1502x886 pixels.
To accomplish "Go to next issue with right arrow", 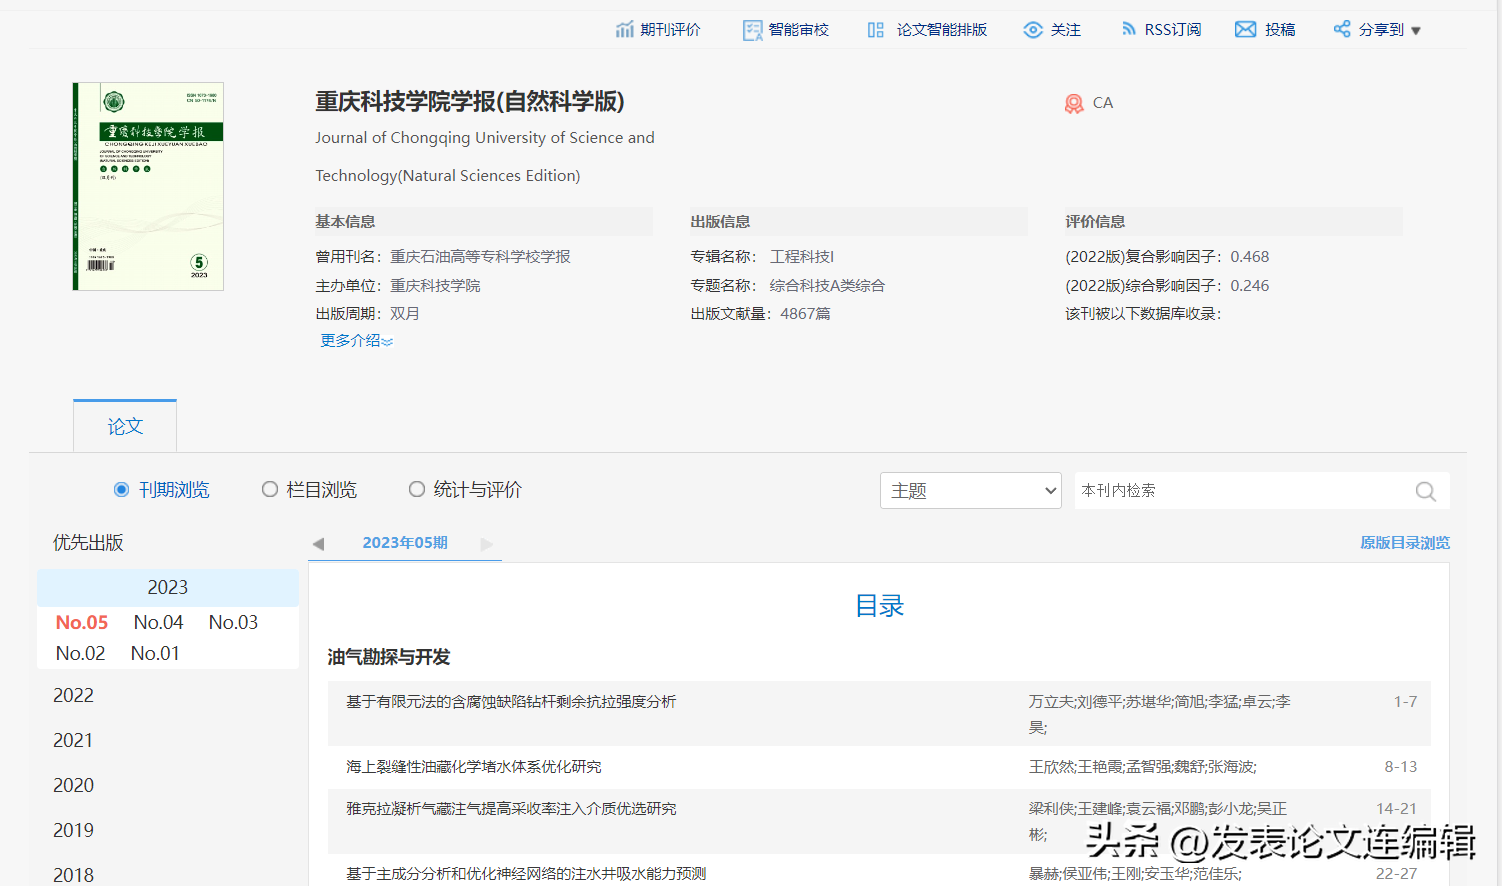I will [487, 544].
